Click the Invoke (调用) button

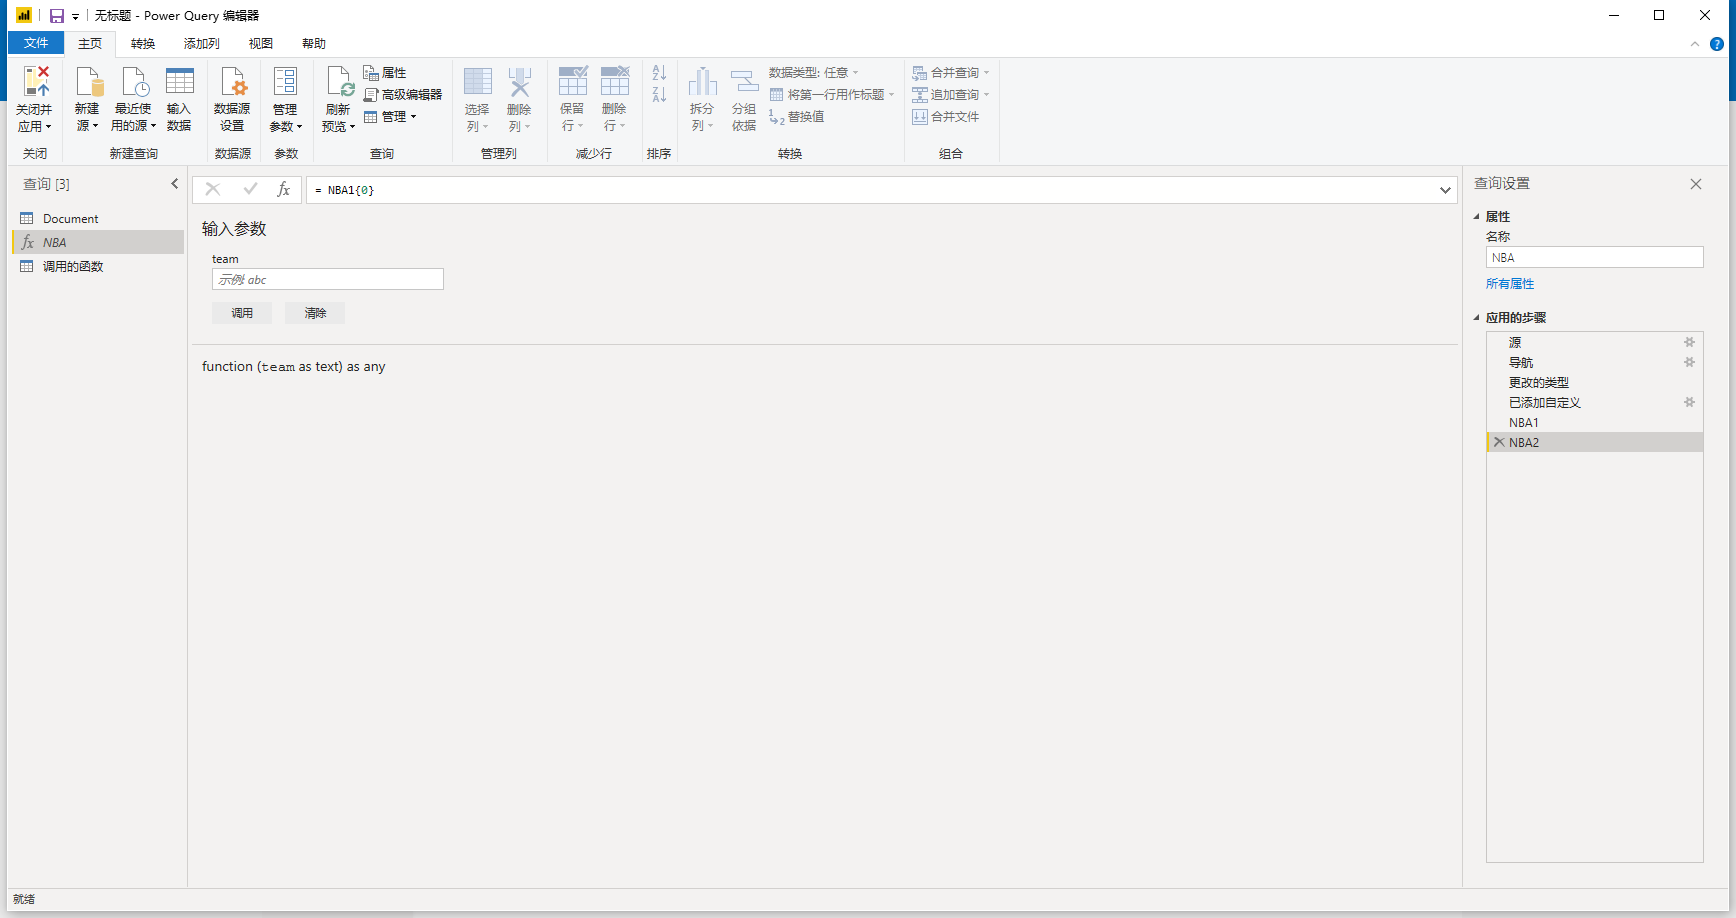(242, 313)
